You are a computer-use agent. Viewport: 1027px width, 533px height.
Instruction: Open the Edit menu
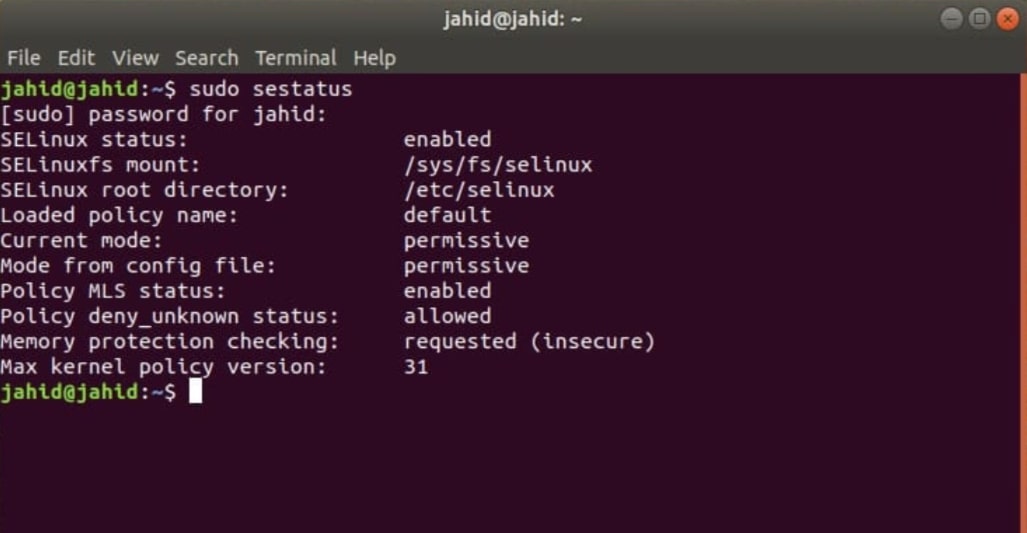(x=76, y=58)
